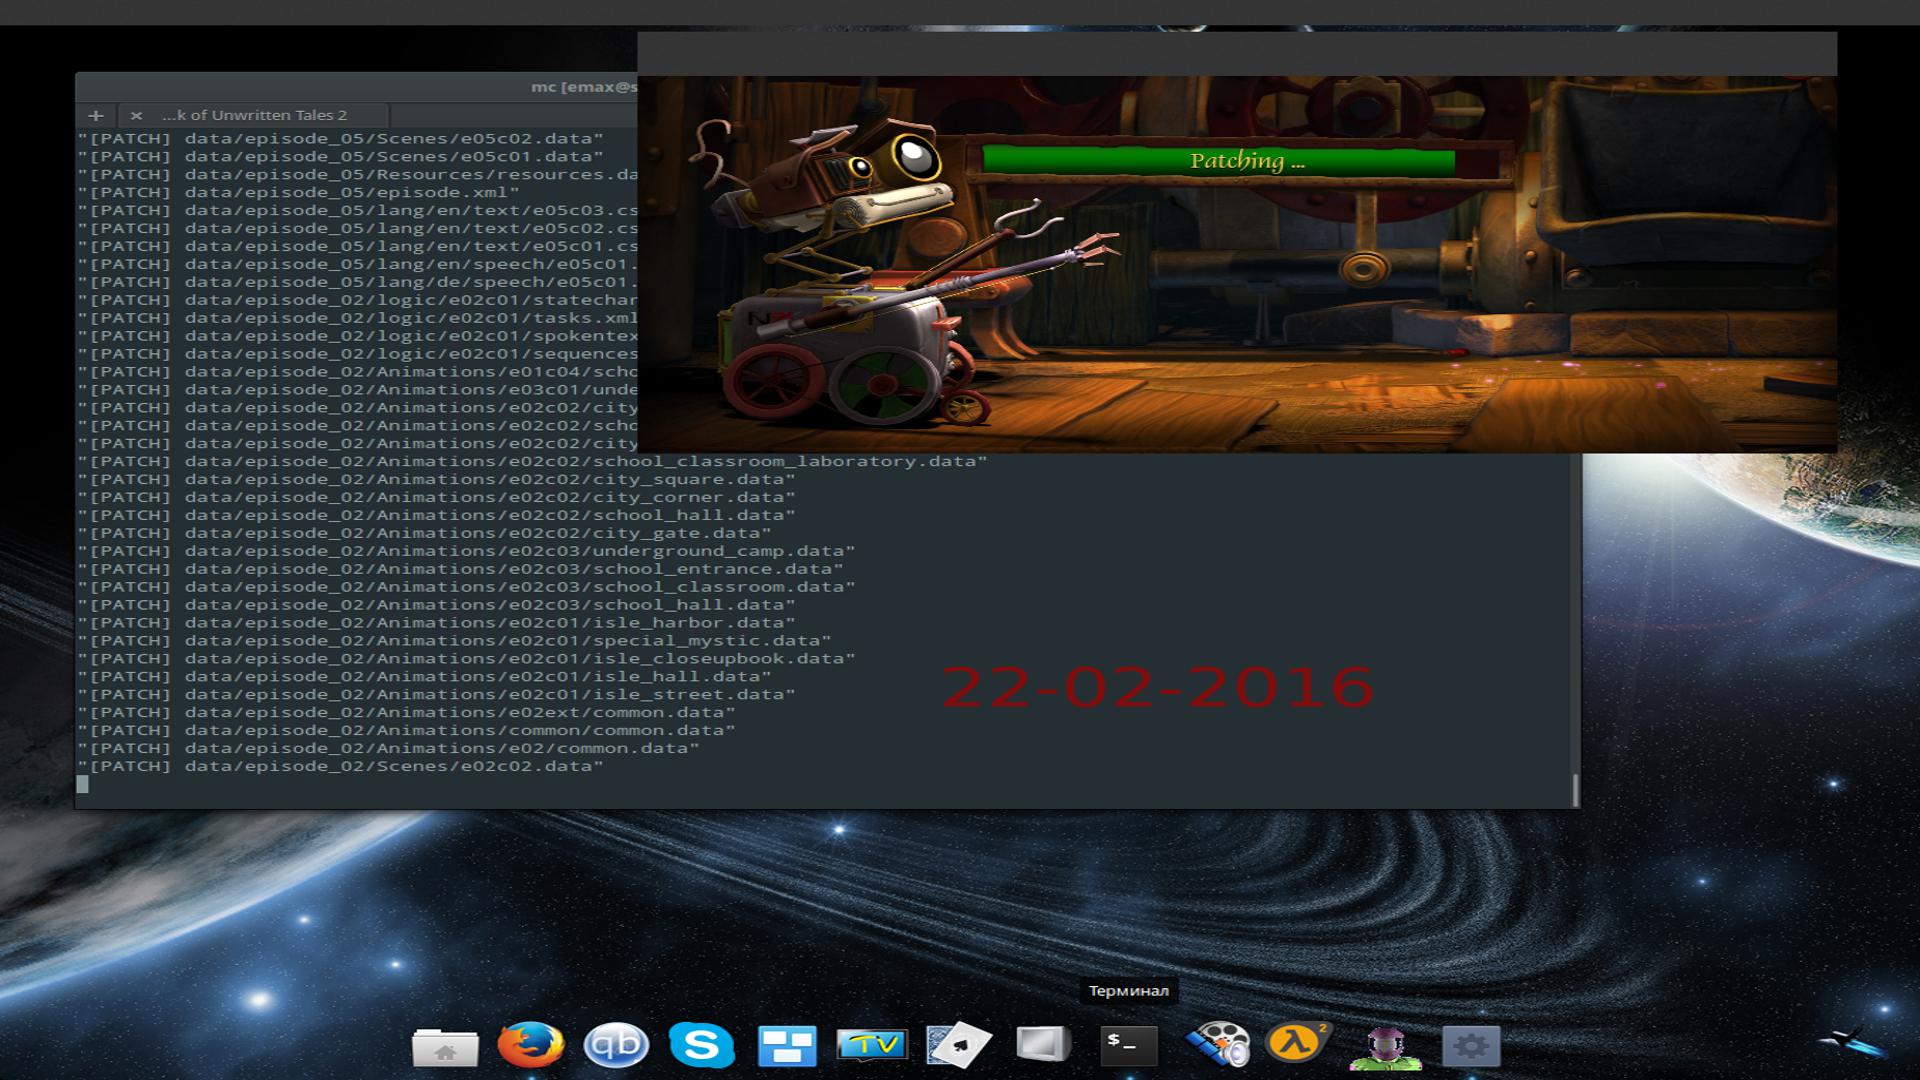1920x1080 pixels.
Task: Select the 'k of Unwritten Tales 2' tab
Action: tap(255, 115)
